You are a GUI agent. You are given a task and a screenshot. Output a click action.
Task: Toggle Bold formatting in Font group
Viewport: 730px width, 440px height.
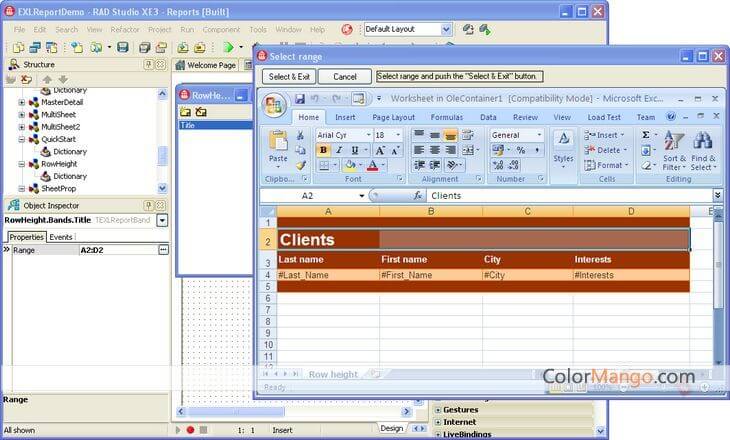pyautogui.click(x=324, y=150)
